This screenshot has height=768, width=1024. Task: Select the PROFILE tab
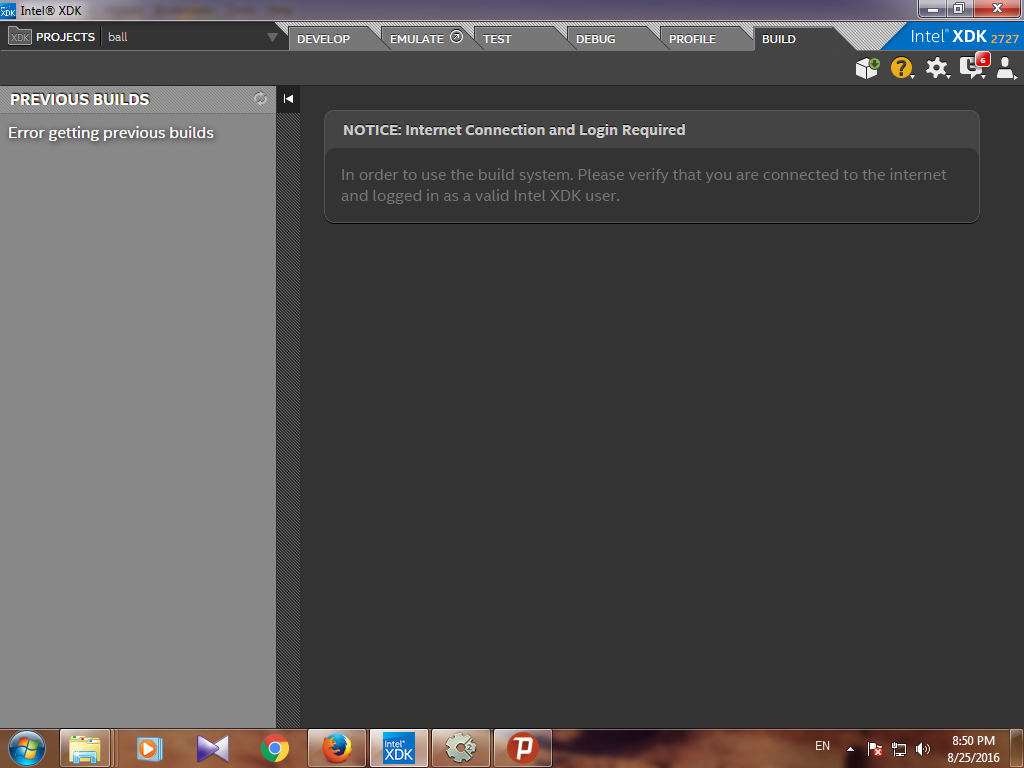click(x=692, y=39)
